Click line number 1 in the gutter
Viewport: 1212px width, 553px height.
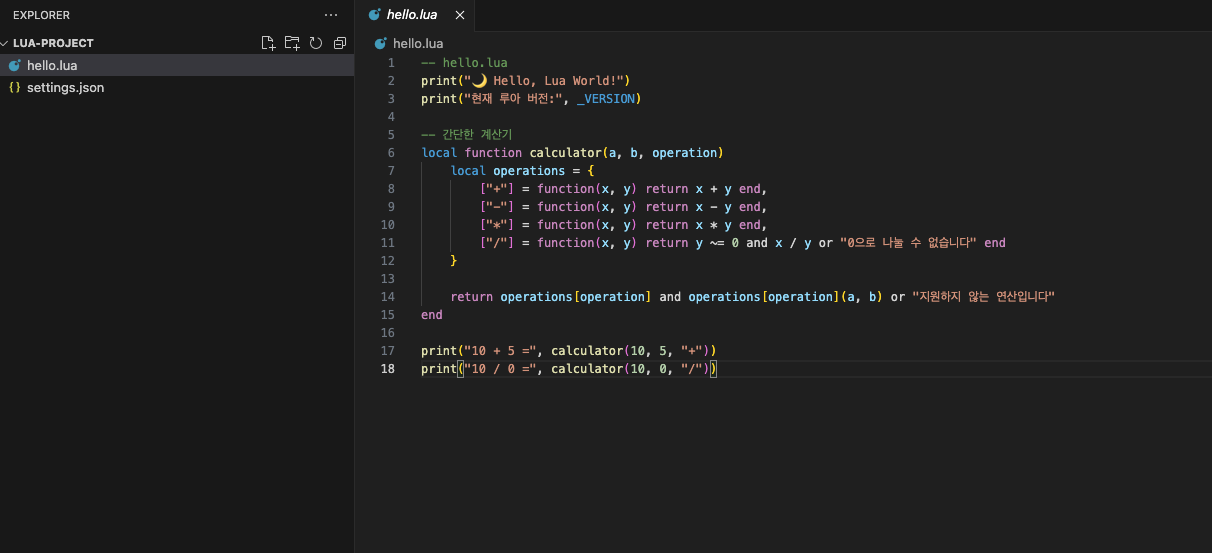coord(391,62)
